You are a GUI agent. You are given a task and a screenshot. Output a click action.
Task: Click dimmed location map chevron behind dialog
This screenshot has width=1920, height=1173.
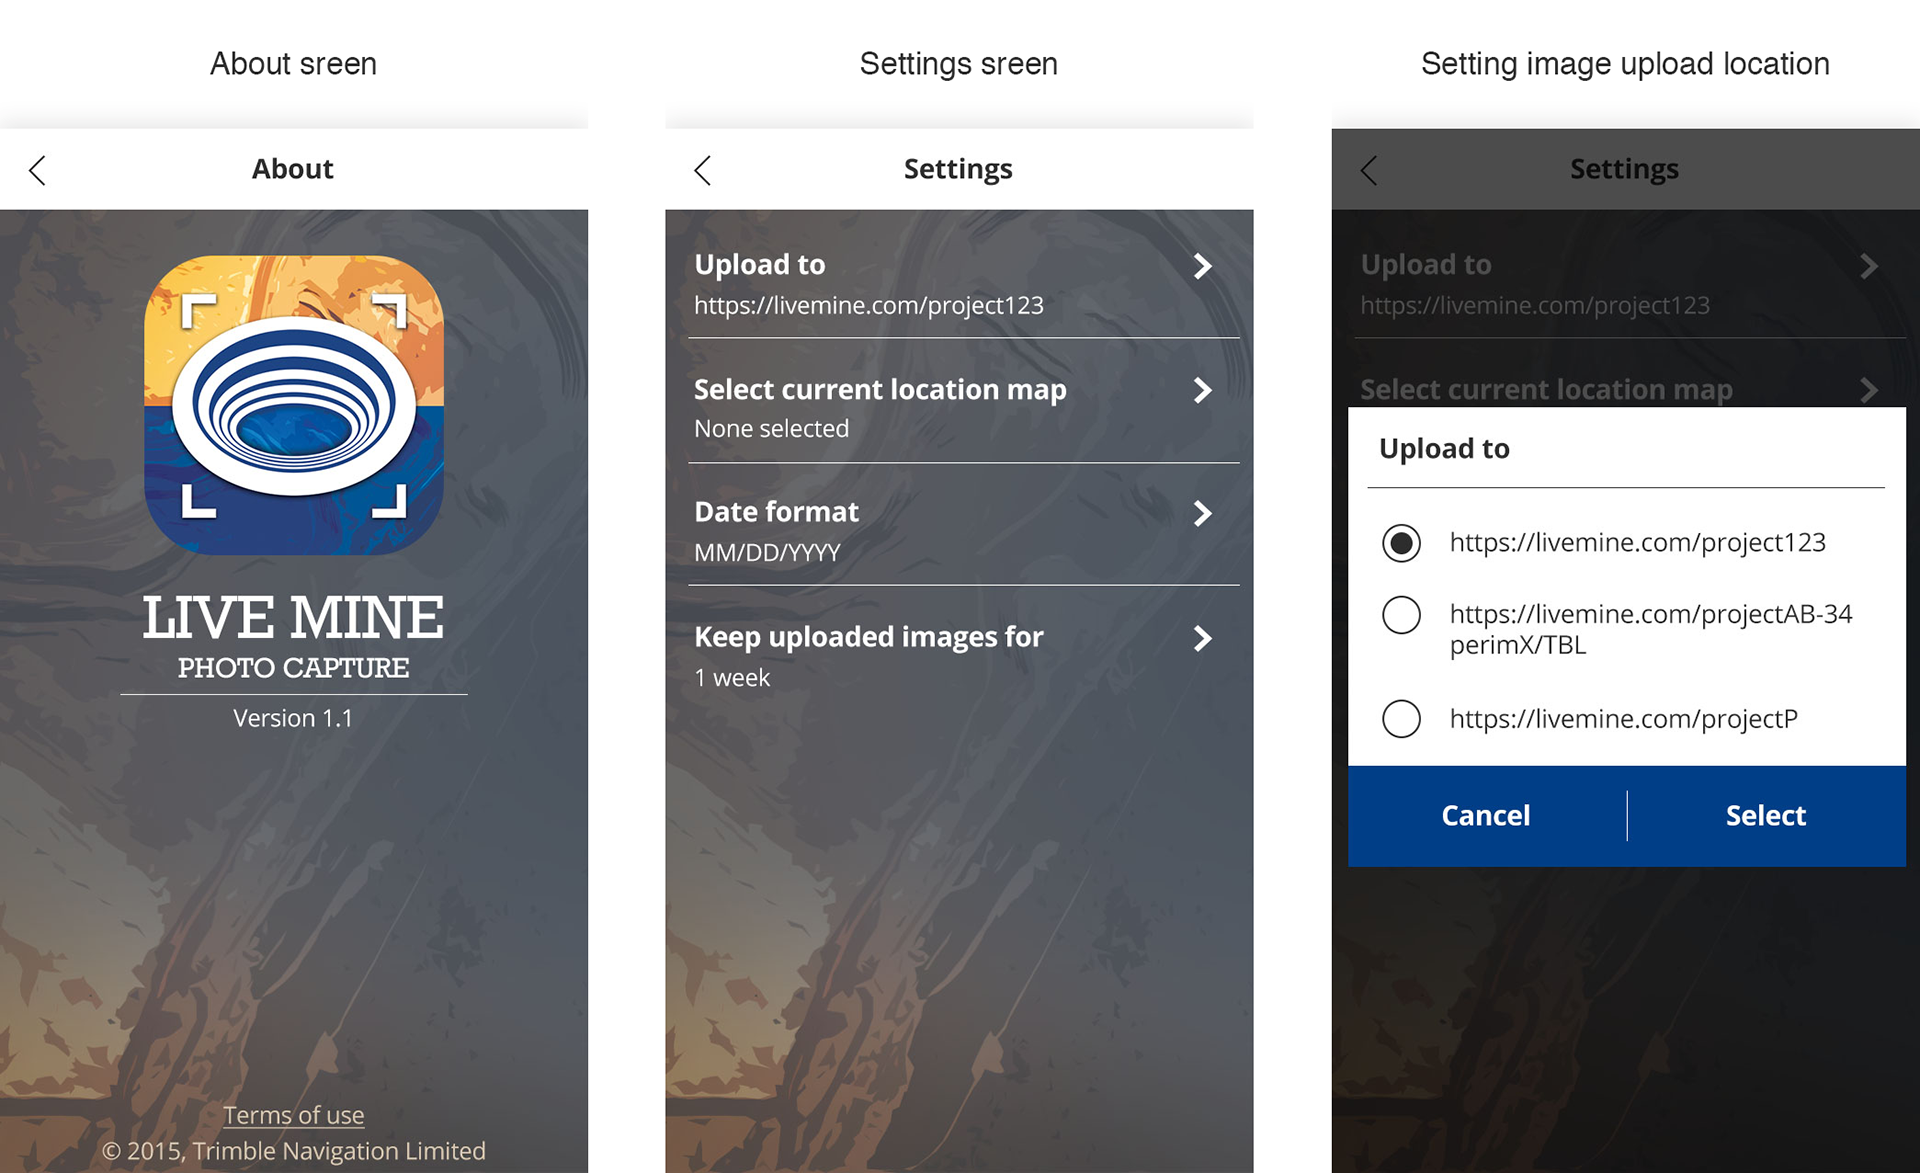[x=1869, y=390]
